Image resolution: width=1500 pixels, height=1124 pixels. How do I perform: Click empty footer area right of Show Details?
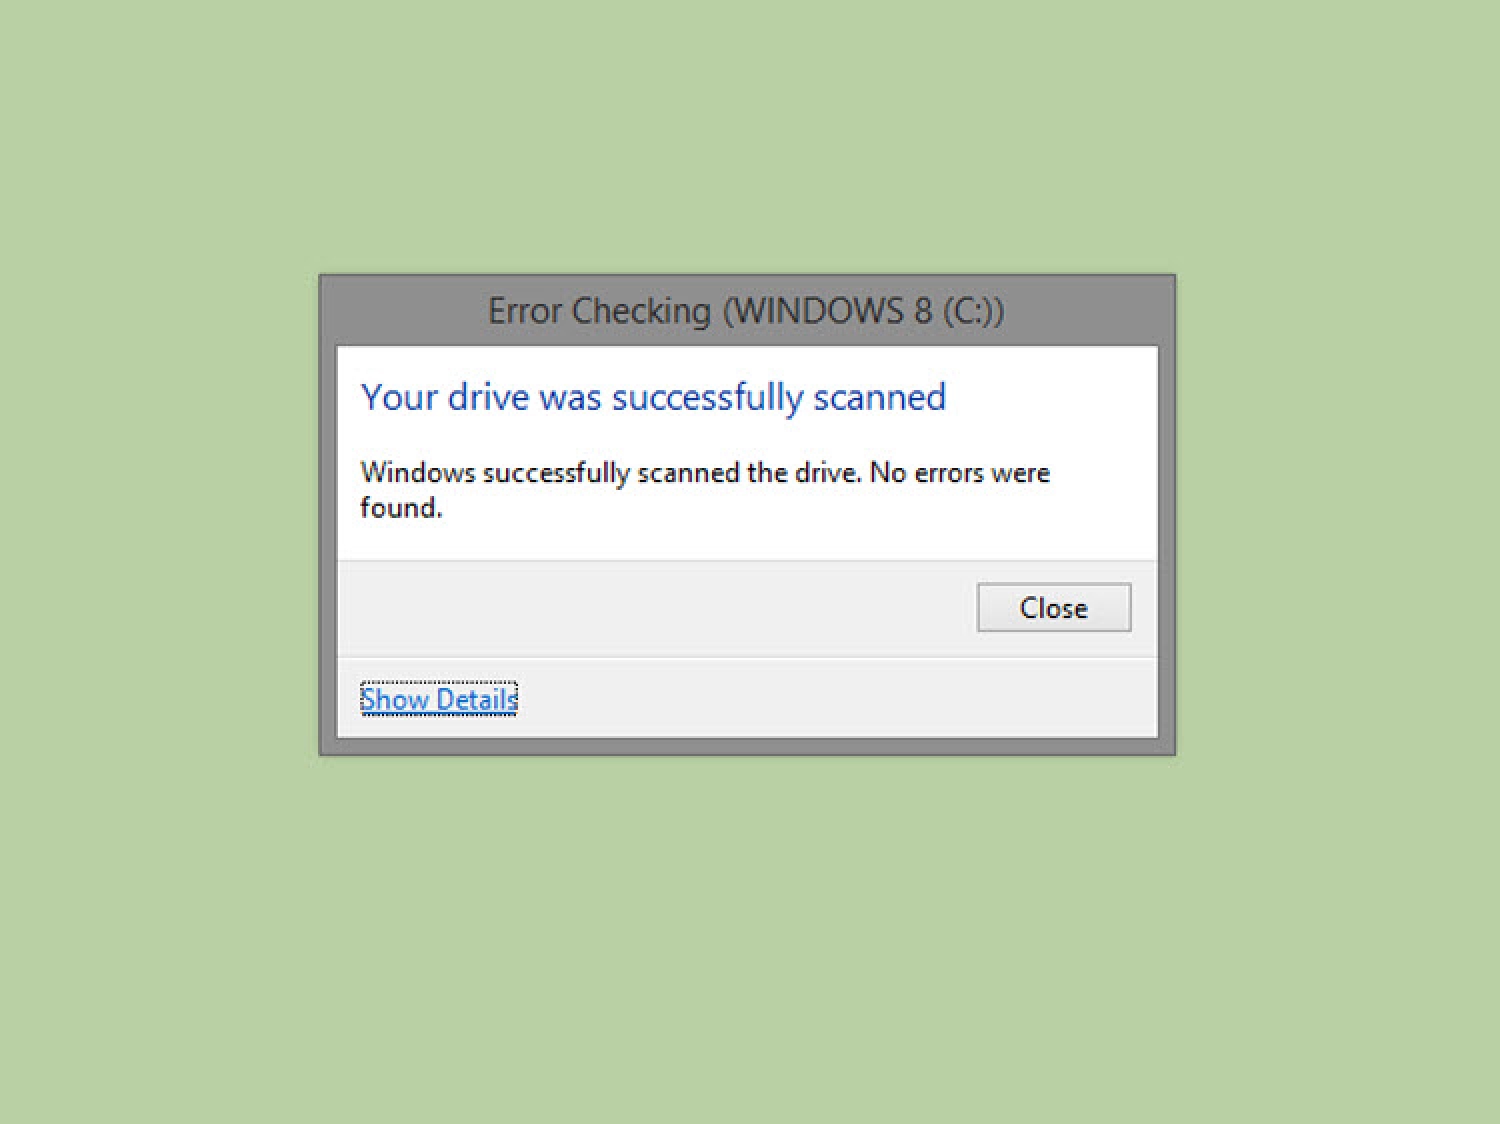pyautogui.click(x=835, y=698)
